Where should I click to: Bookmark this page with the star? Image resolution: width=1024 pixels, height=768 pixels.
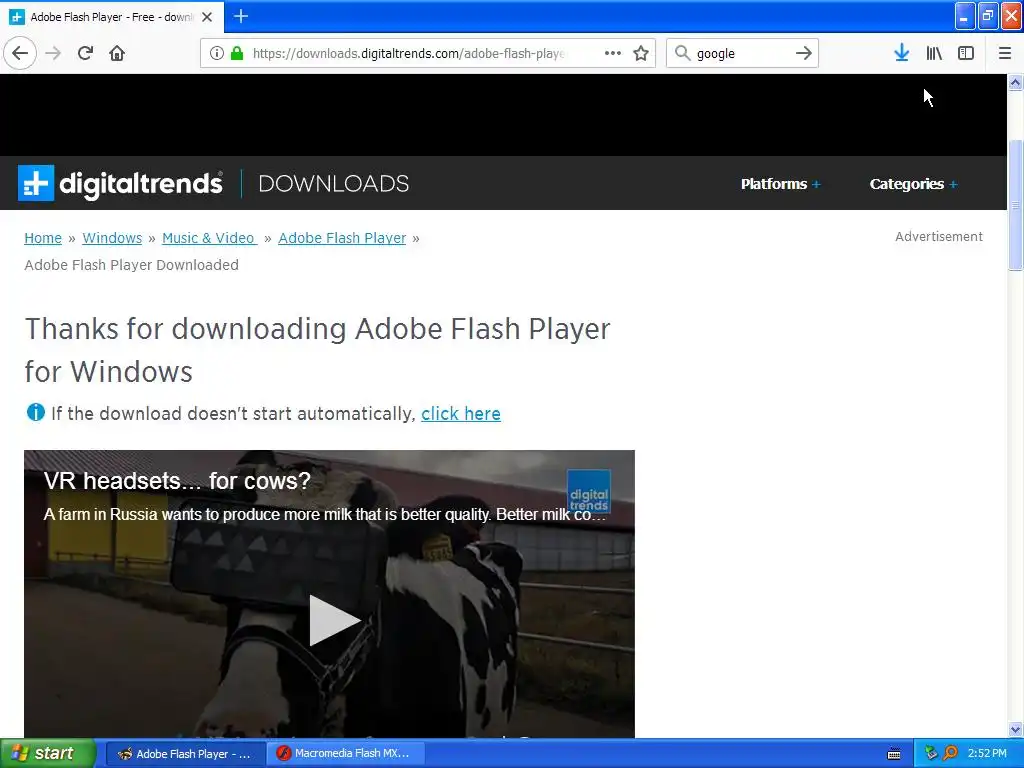(x=641, y=53)
